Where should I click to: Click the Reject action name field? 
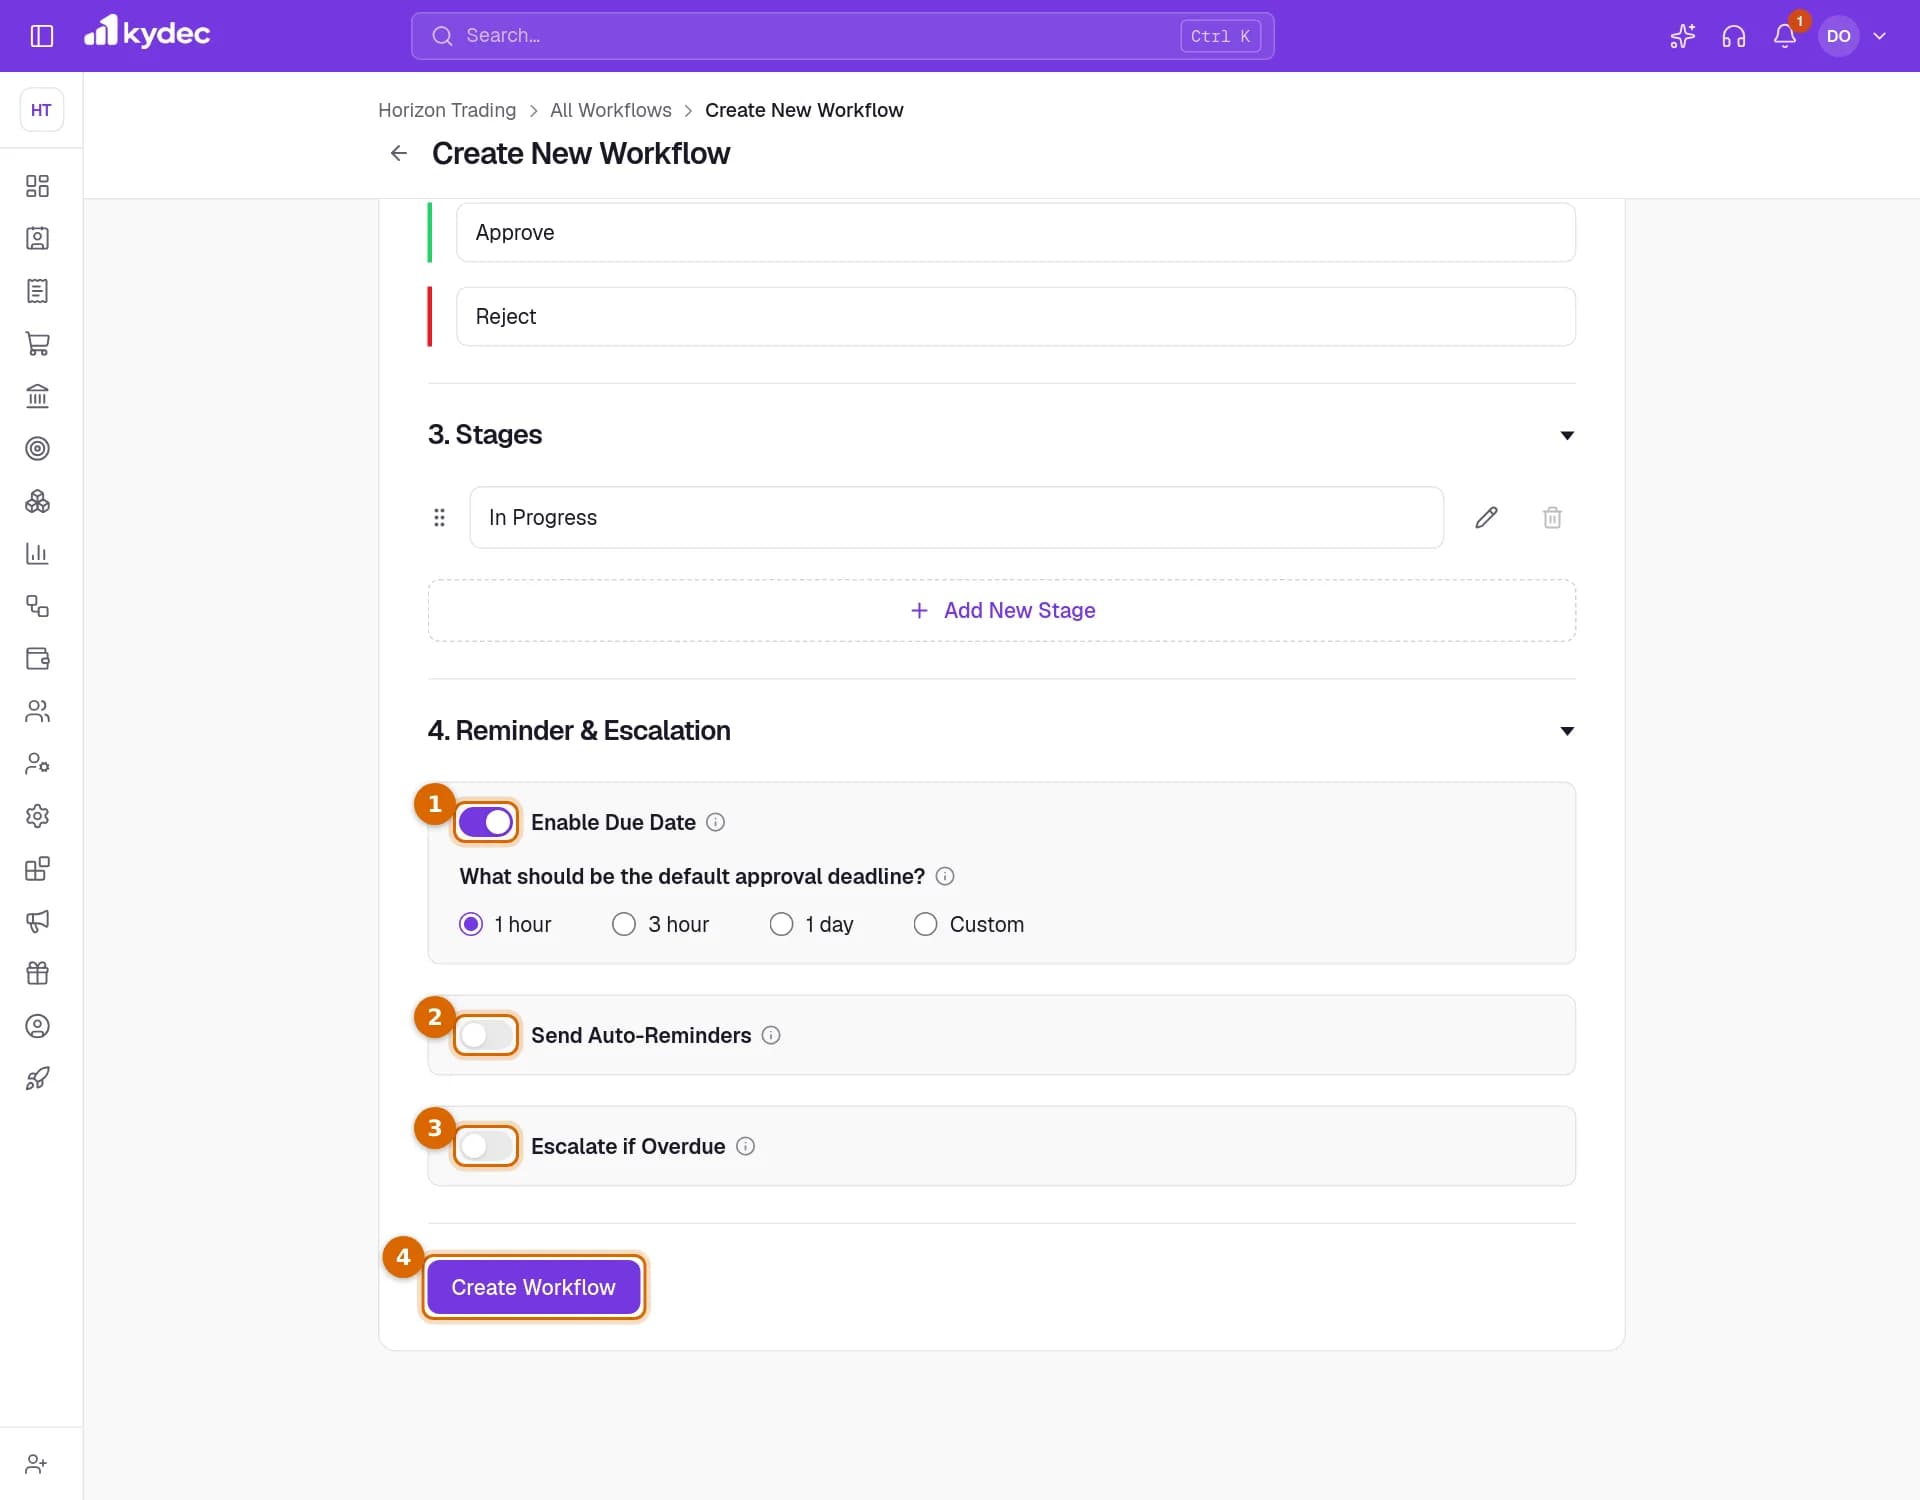pyautogui.click(x=1015, y=316)
